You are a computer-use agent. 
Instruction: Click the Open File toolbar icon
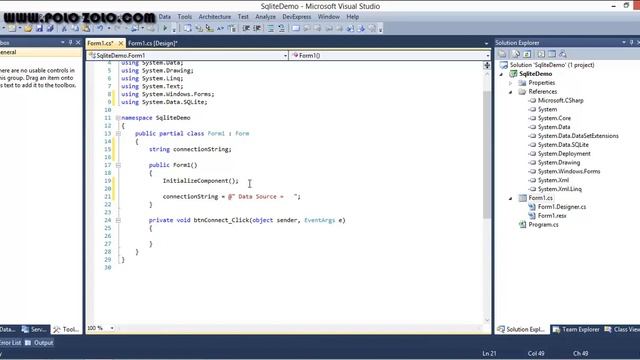coord(28,29)
